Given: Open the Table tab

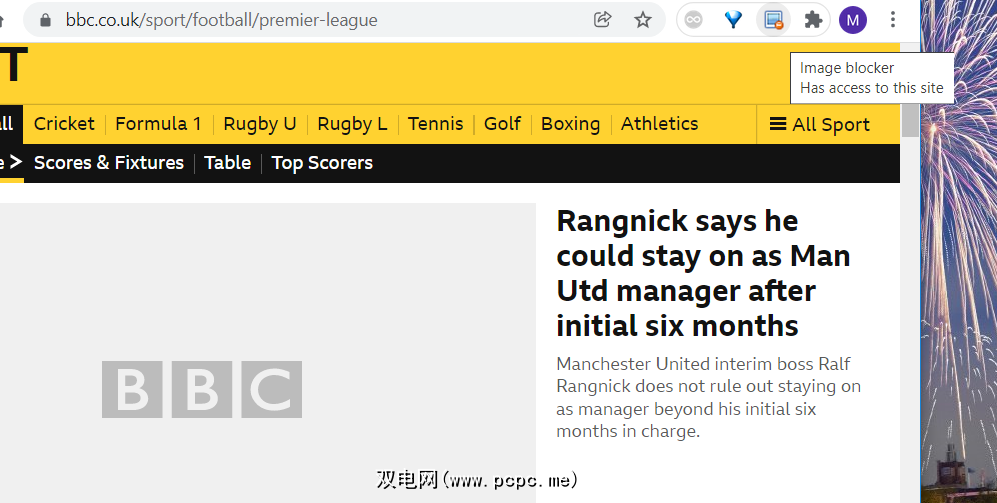Looking at the screenshot, I should (228, 163).
